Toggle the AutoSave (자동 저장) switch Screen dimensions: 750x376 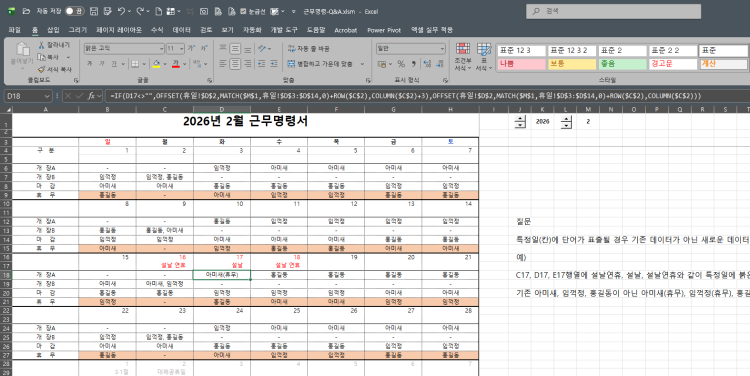(x=75, y=11)
